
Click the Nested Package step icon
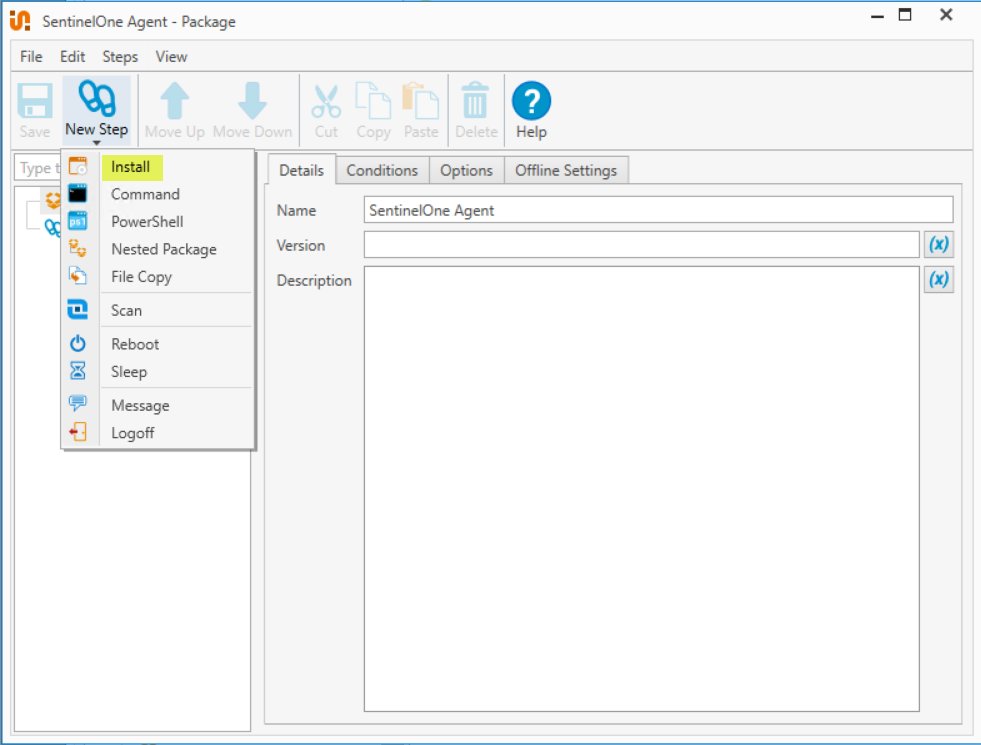point(78,249)
